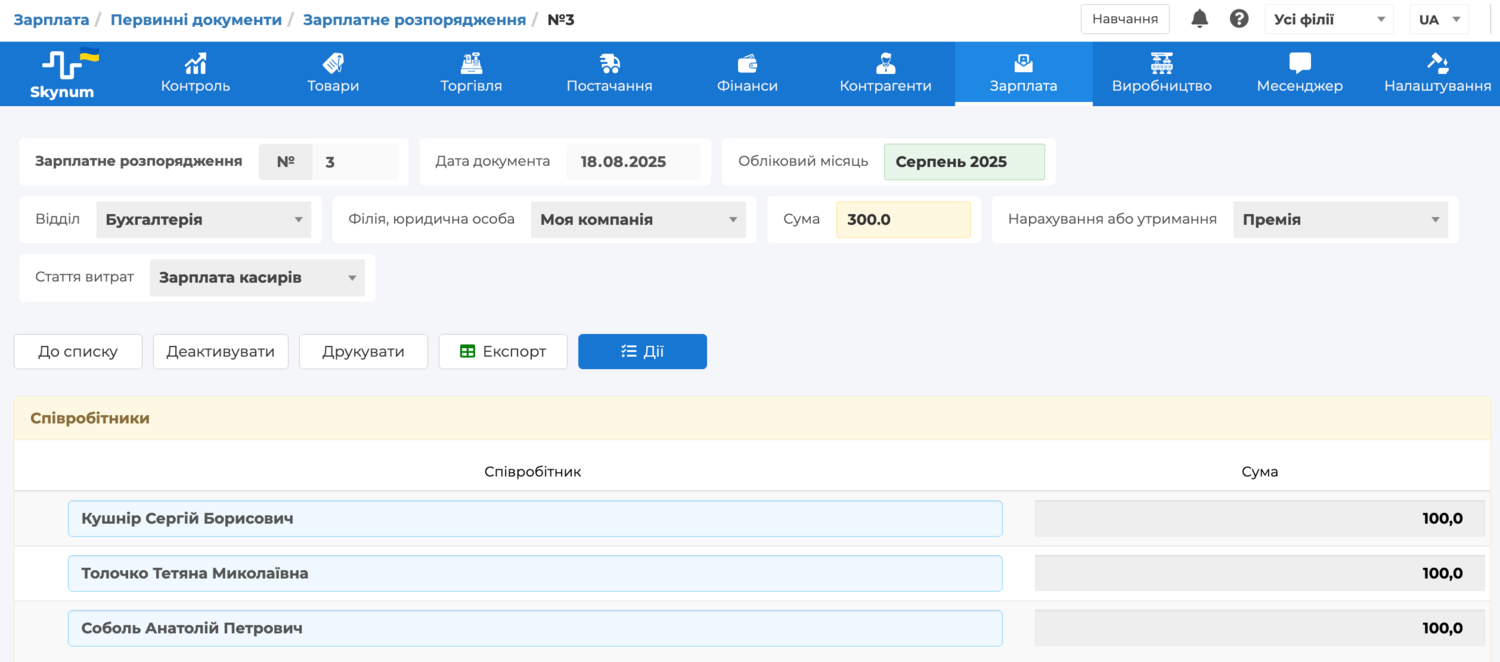Open the Фінанси wallet icon section
The image size is (1500, 662).
click(747, 64)
